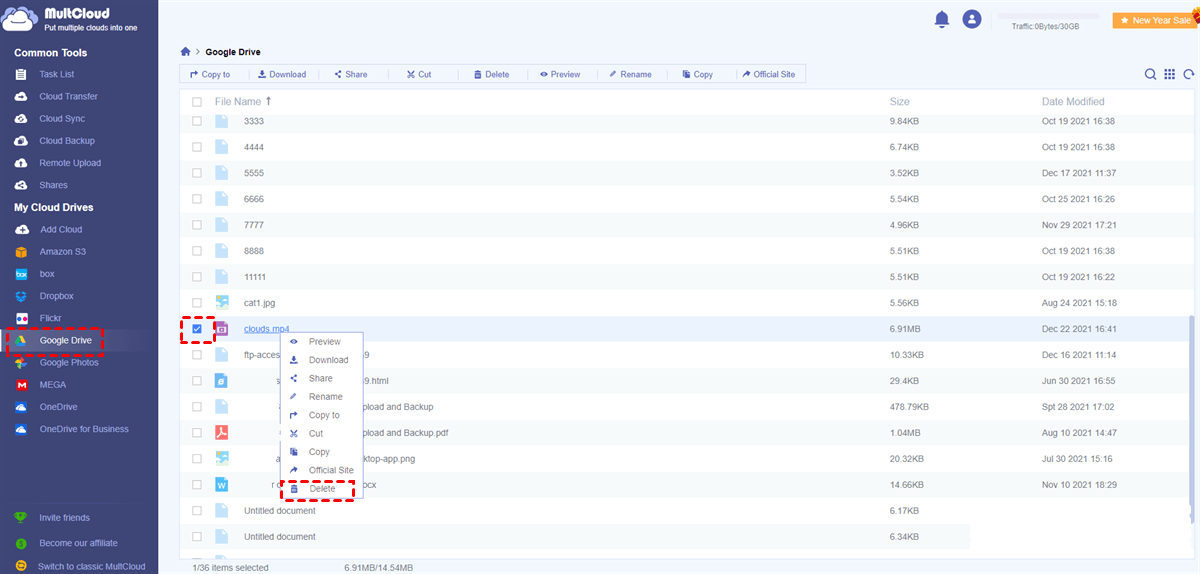
Task: Click Rename toolbar button
Action: tap(630, 74)
